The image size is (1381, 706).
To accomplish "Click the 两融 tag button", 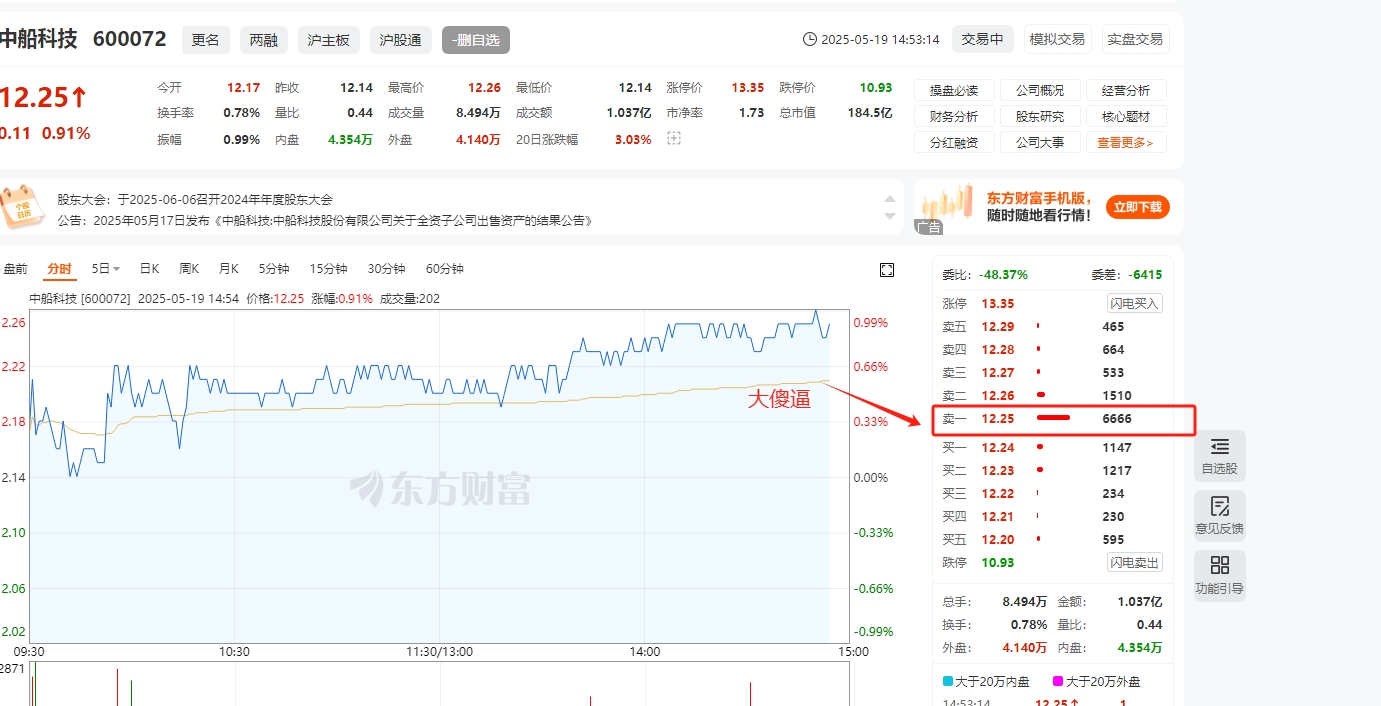I will pos(264,40).
